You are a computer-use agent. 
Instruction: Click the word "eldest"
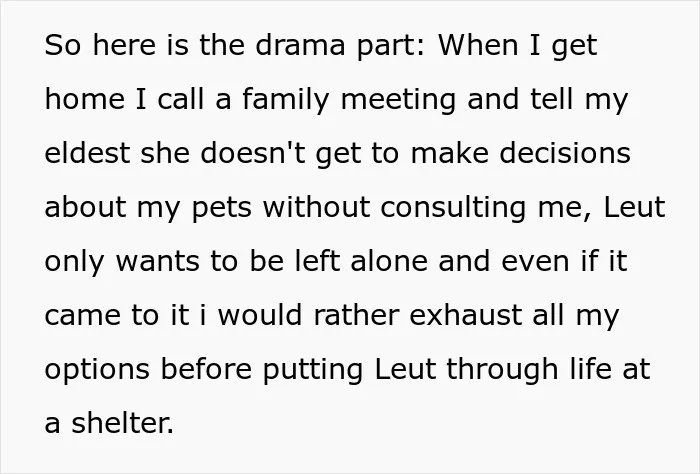coord(88,153)
